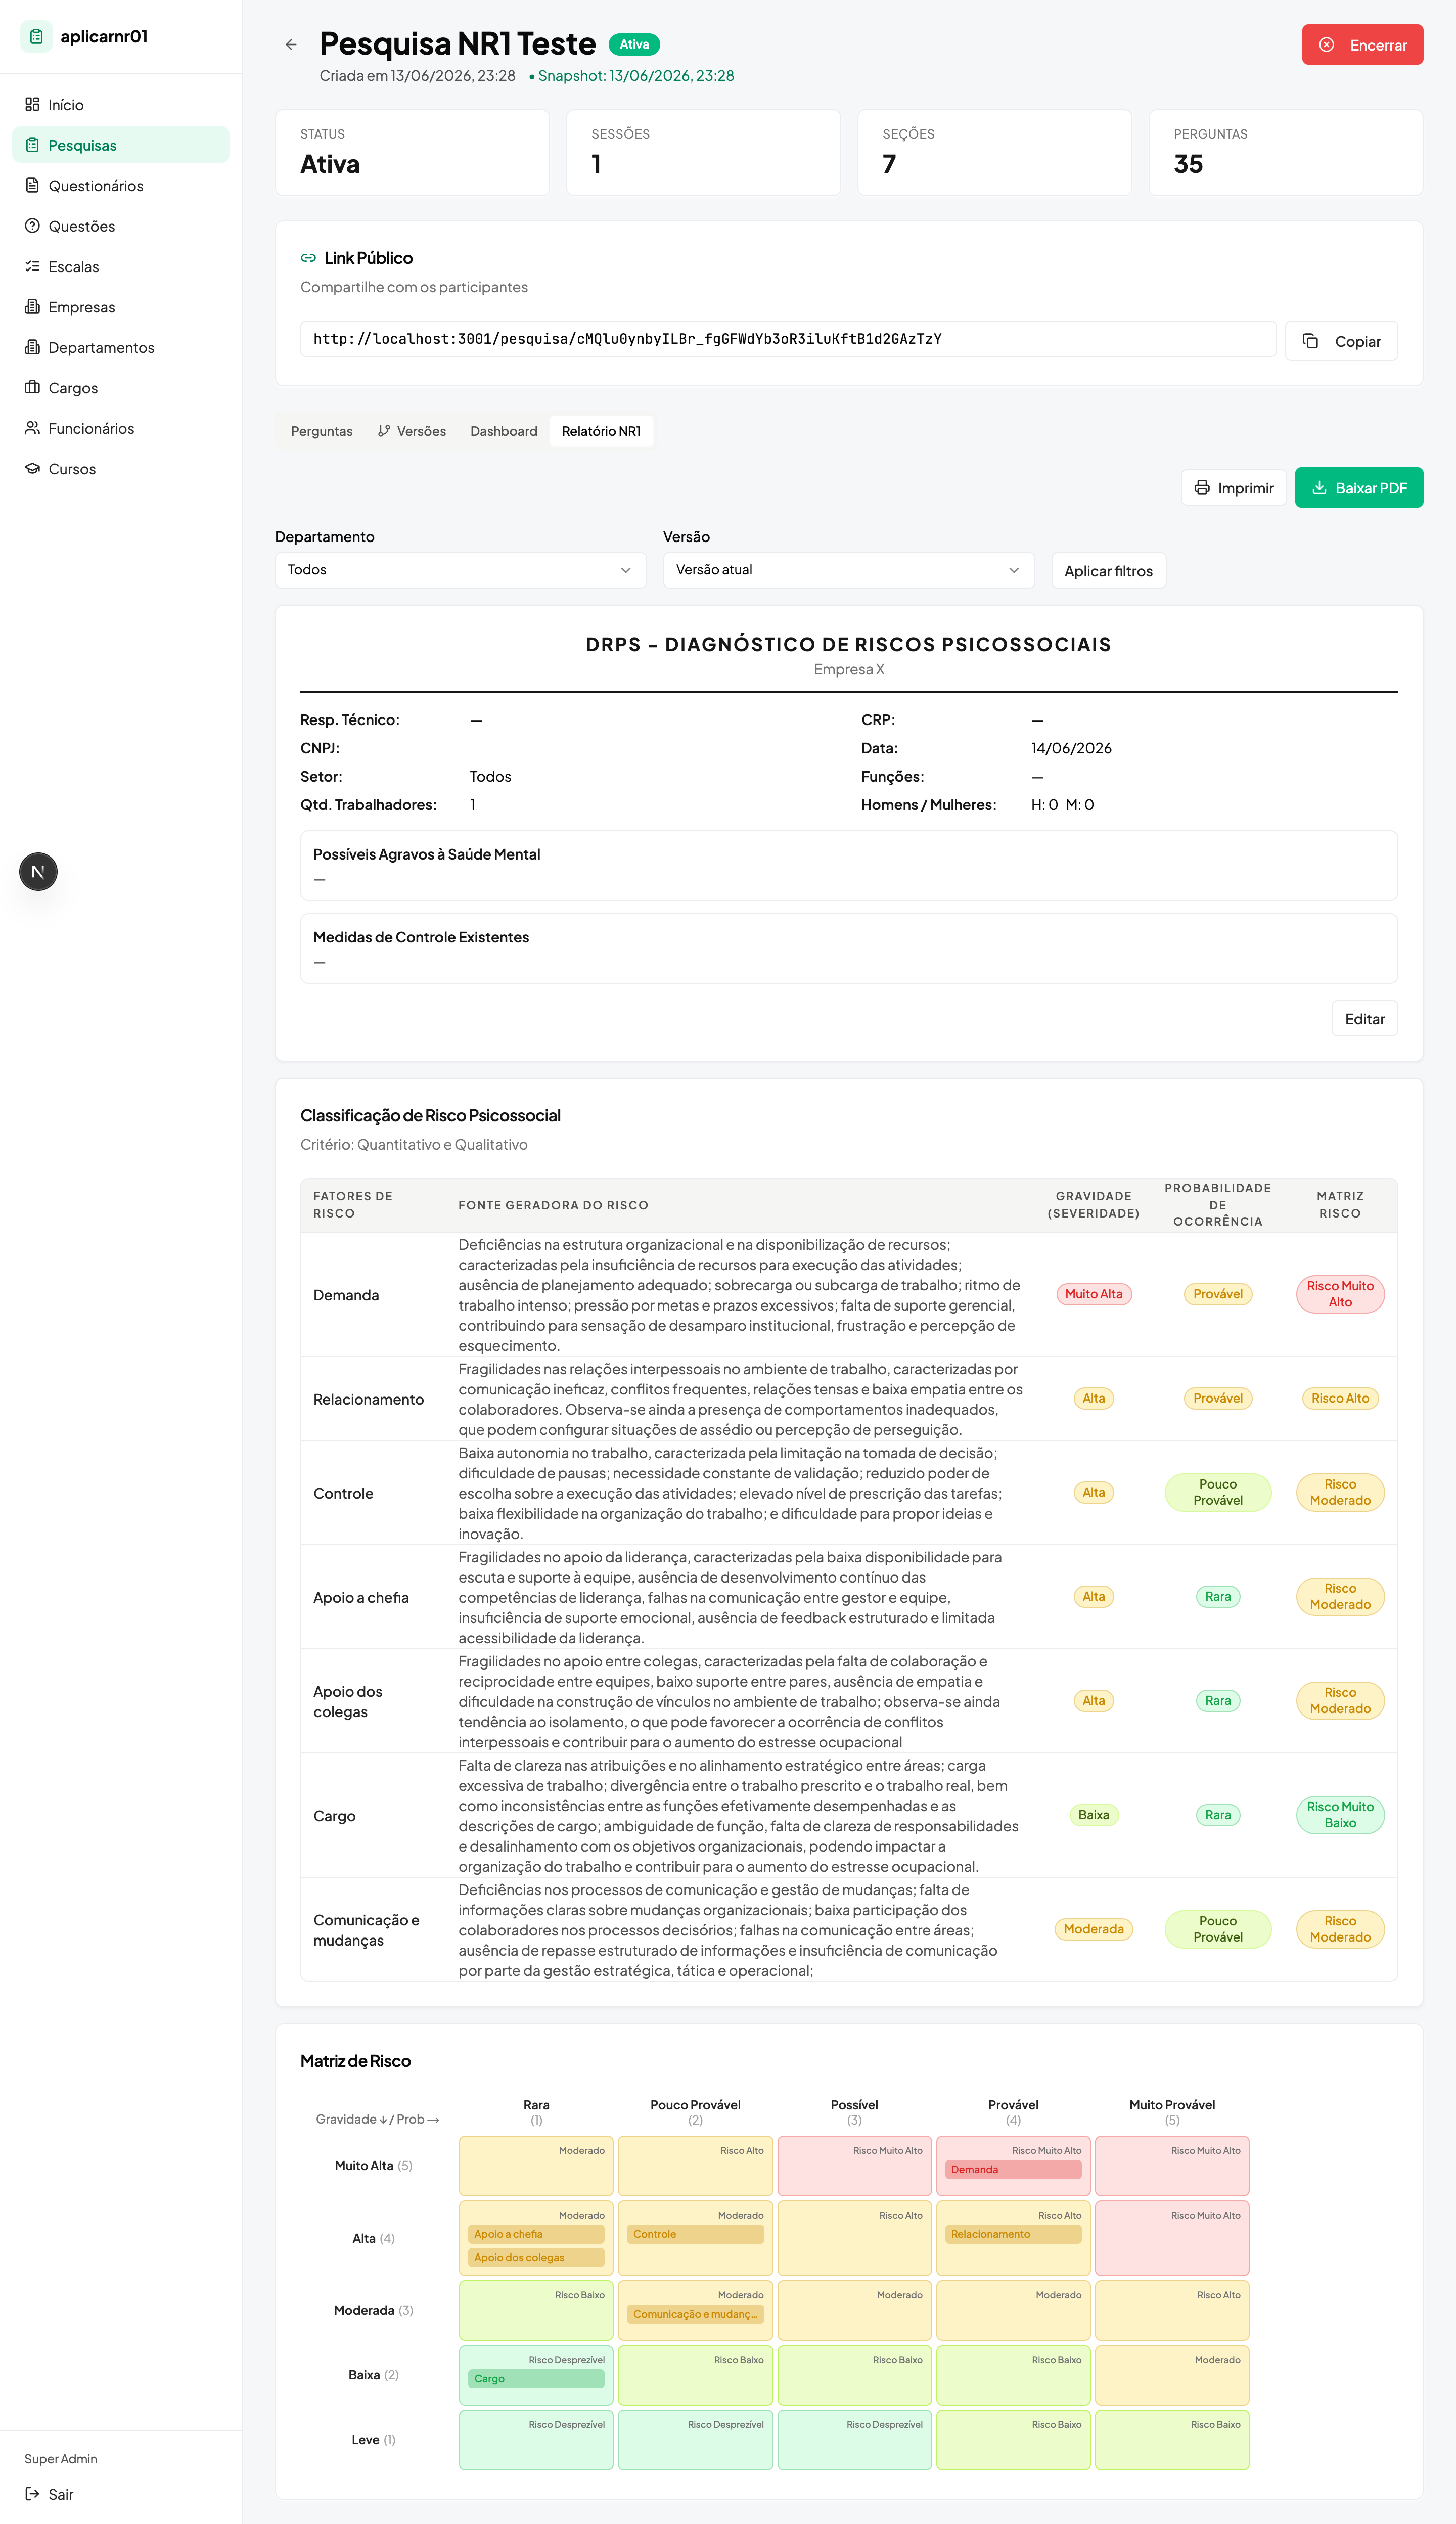Click the Comunicação e mudanç… matrix chip

(695, 2314)
